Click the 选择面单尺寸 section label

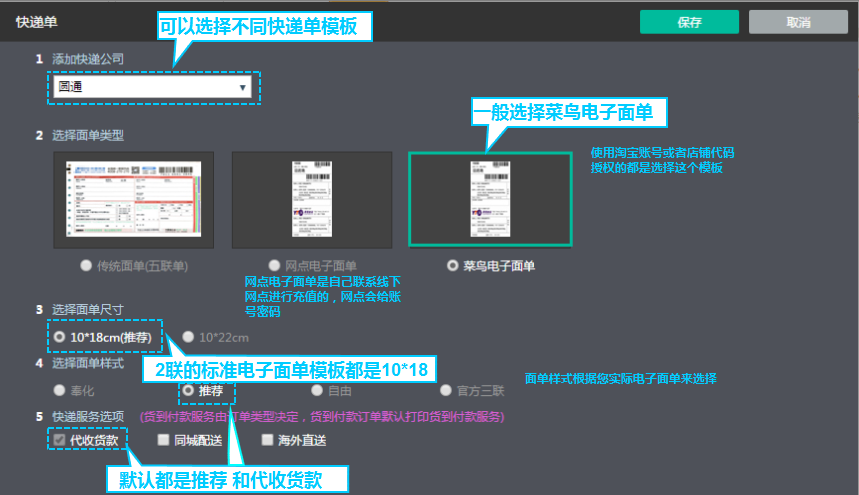(88, 309)
